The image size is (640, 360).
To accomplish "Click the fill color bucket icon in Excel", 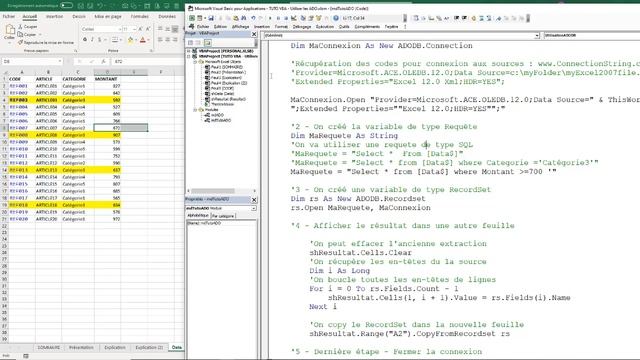I will point(131,40).
